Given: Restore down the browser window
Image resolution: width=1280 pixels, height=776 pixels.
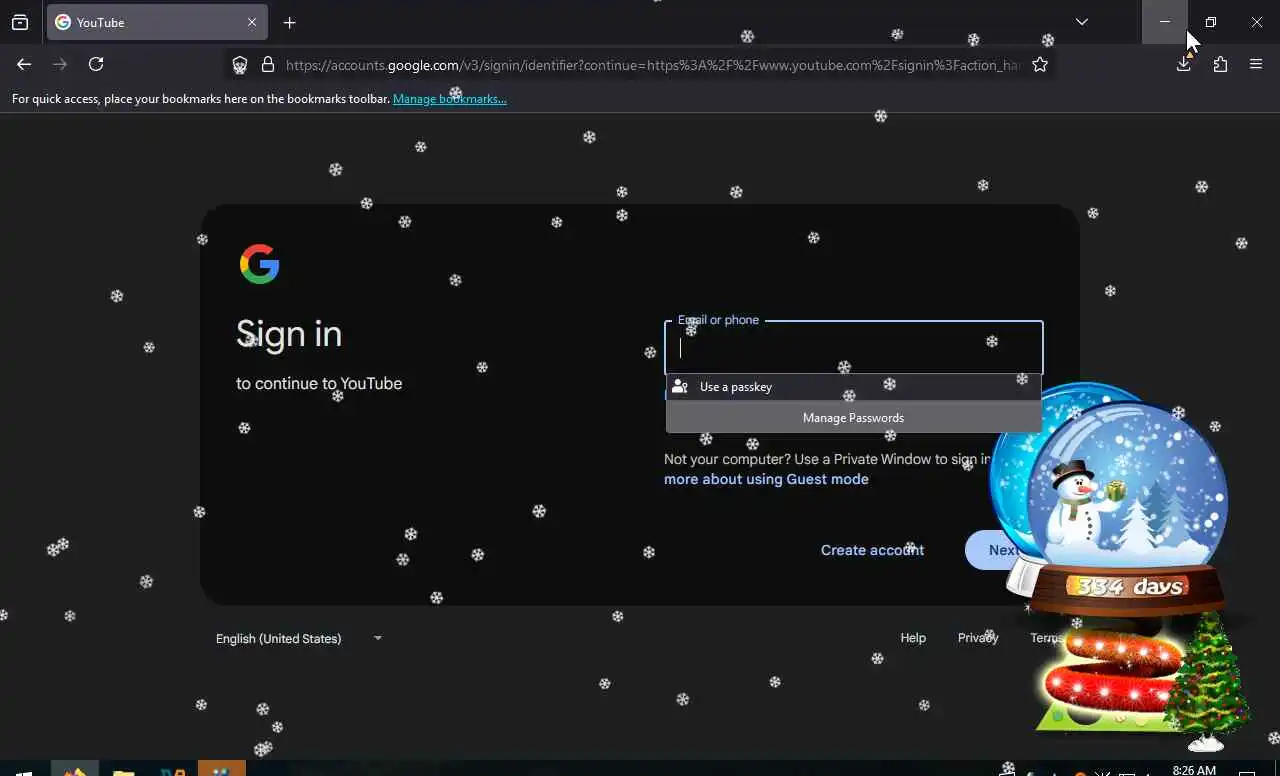Looking at the screenshot, I should coord(1211,22).
